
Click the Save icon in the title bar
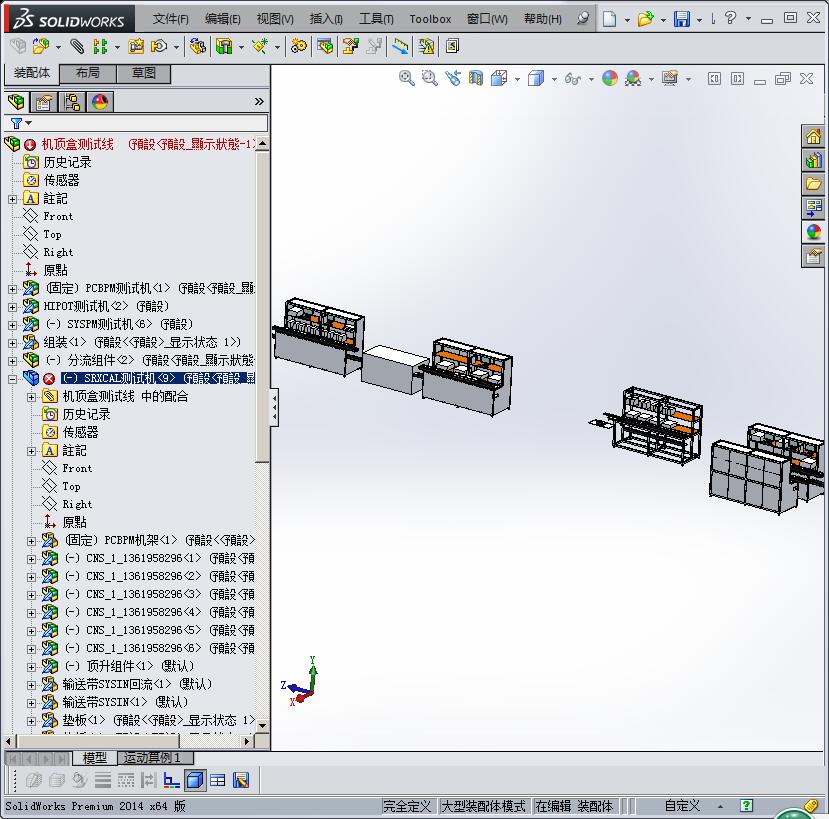682,19
